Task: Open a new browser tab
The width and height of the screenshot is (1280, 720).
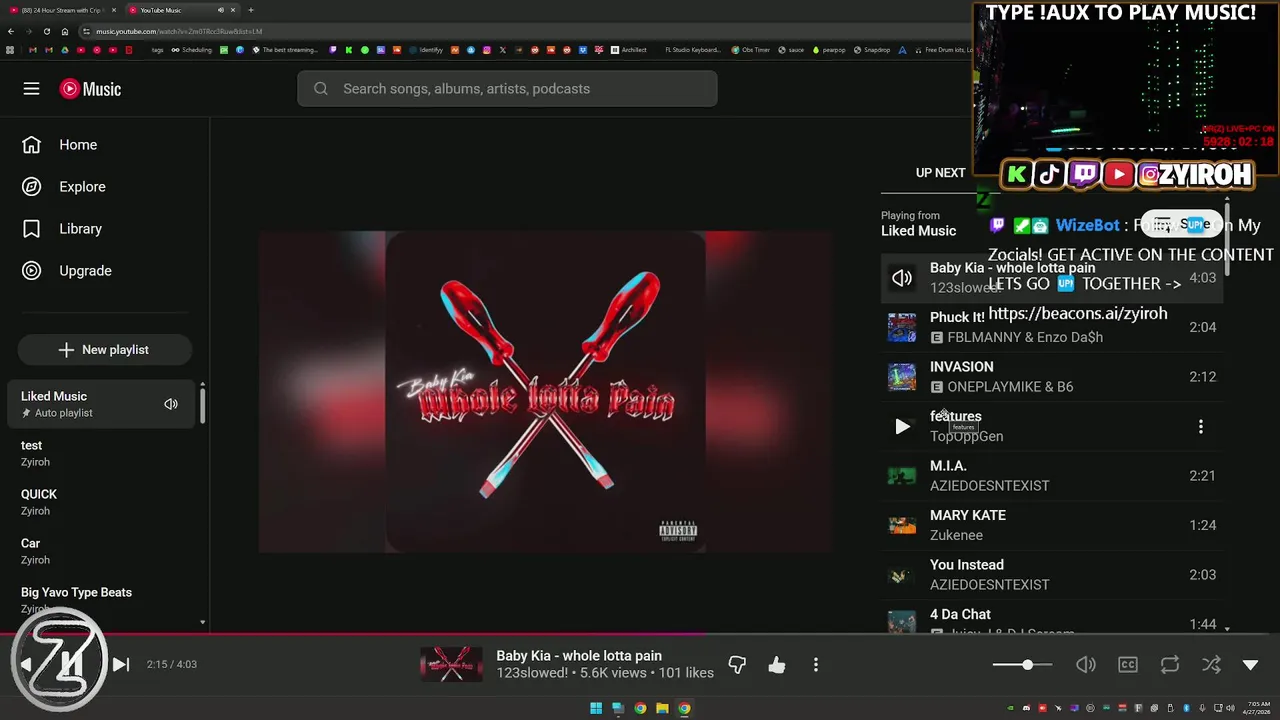Action: [250, 10]
